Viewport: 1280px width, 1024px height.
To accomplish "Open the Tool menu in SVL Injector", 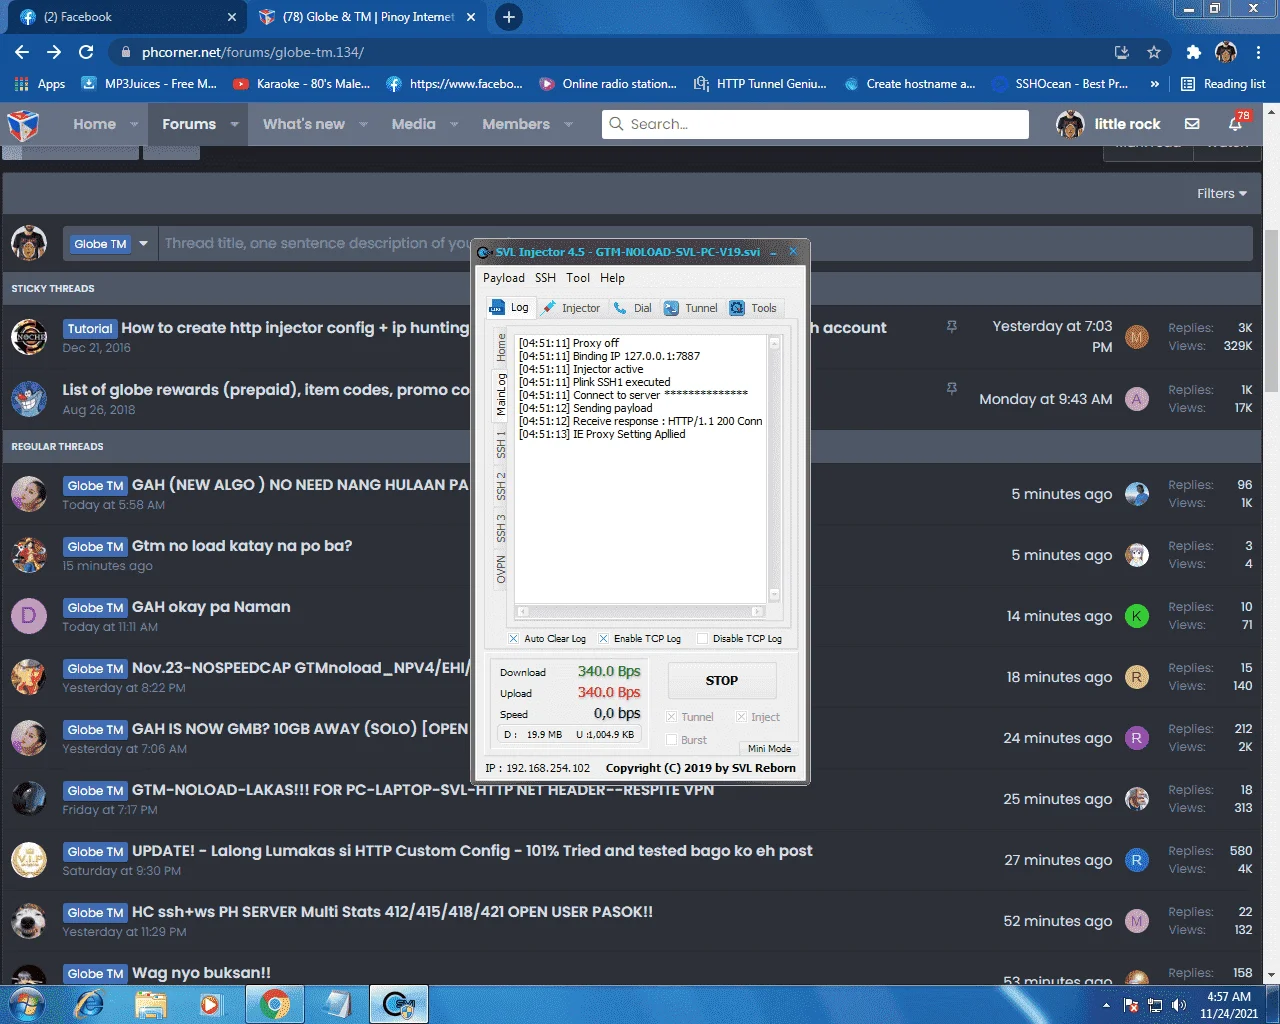I will click(578, 278).
